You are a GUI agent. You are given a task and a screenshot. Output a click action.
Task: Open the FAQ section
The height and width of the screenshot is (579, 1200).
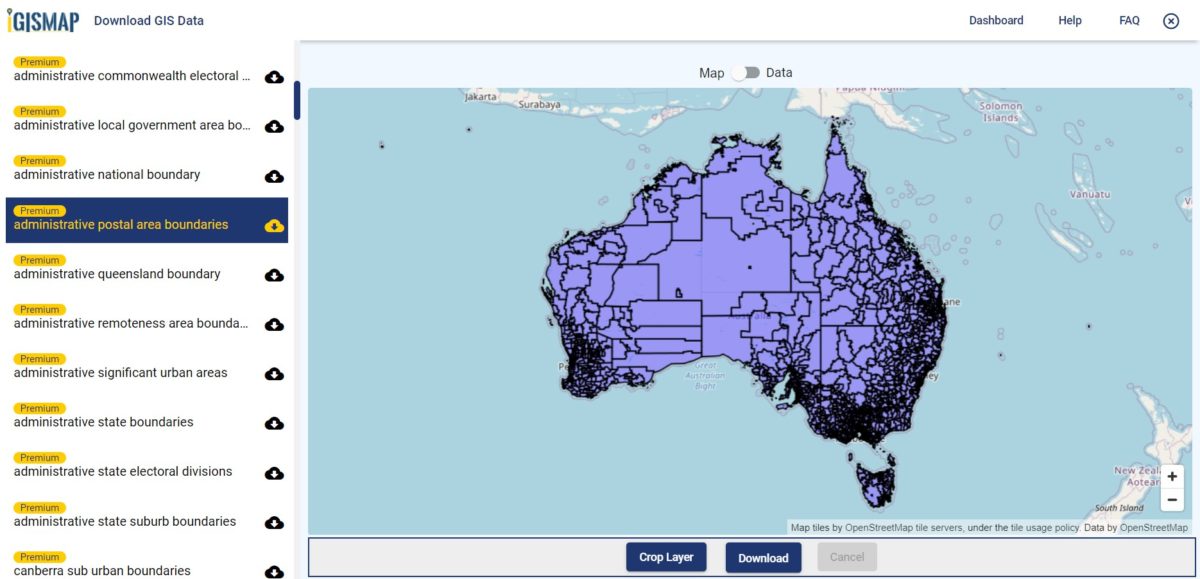(x=1129, y=20)
